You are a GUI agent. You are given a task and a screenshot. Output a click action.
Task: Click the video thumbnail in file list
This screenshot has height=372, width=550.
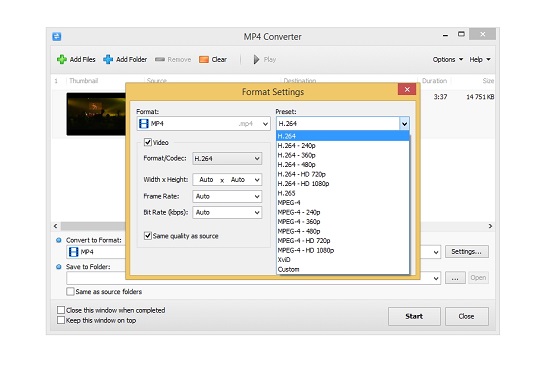click(x=96, y=114)
